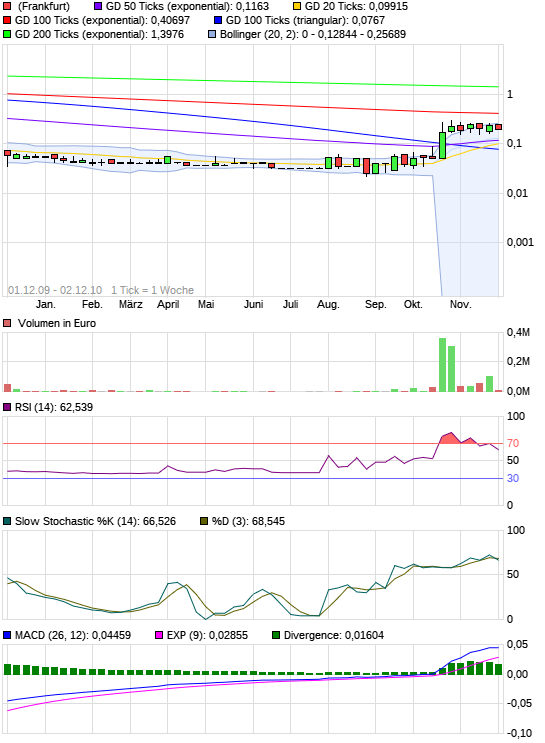The image size is (545, 743).
Task: Click the teal Slow Stochastic %K swatch
Action: pos(7,521)
